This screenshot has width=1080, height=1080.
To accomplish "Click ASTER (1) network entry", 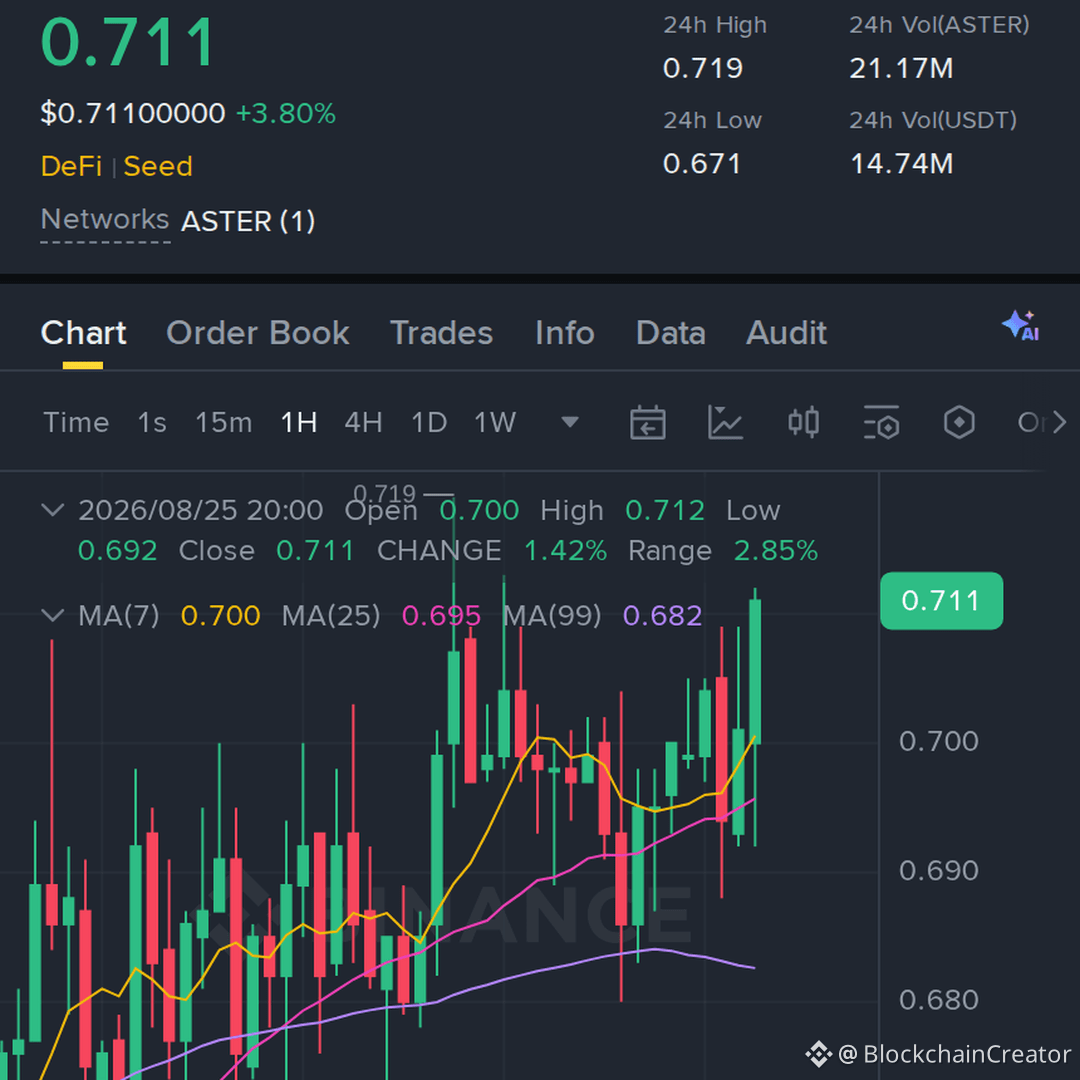I will [248, 222].
